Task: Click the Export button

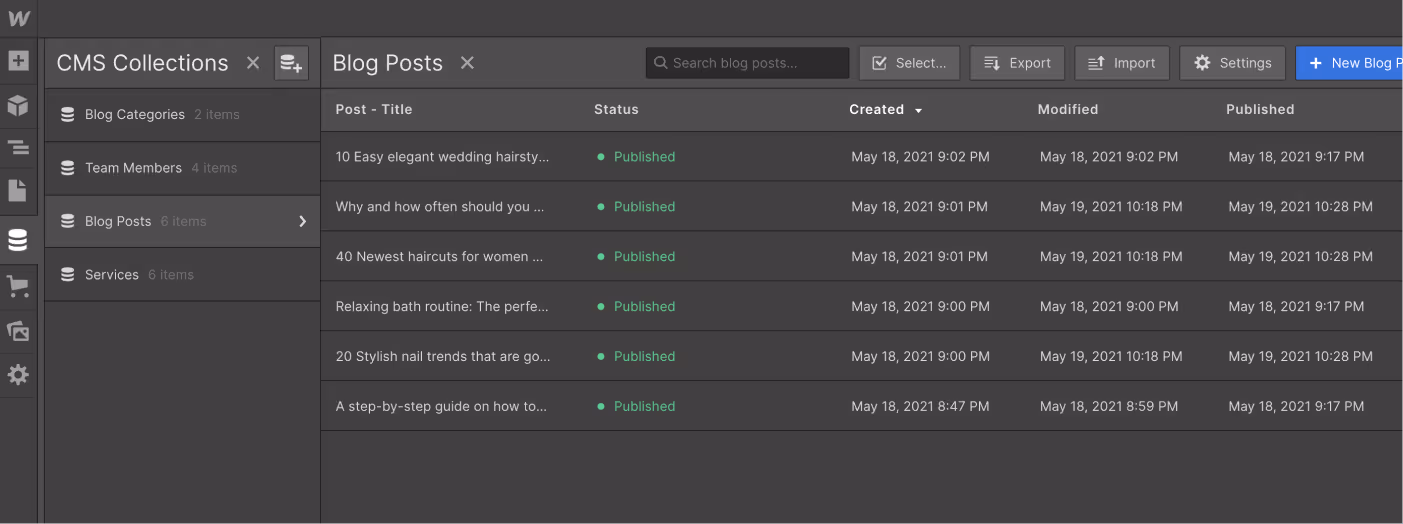Action: click(1017, 63)
